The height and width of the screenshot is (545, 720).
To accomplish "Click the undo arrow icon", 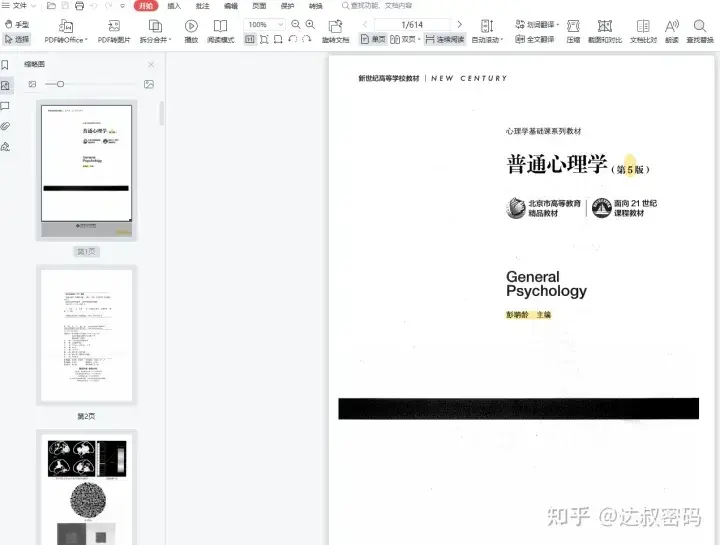I will pyautogui.click(x=94, y=6).
